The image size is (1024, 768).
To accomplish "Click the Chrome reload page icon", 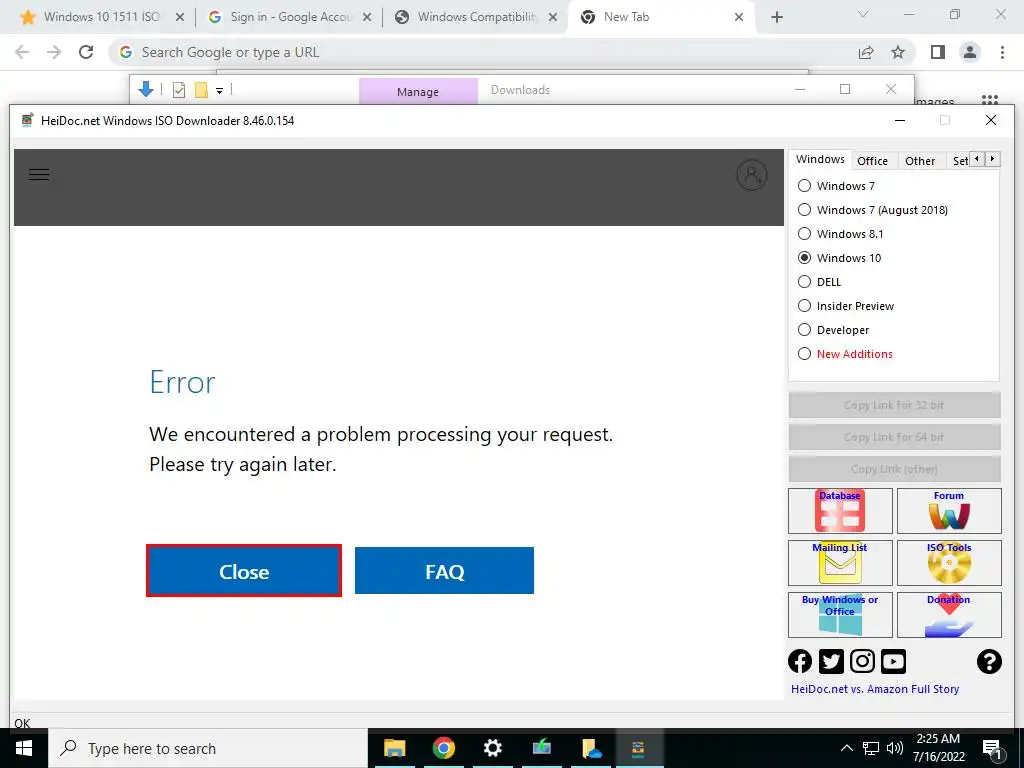I will [86, 52].
